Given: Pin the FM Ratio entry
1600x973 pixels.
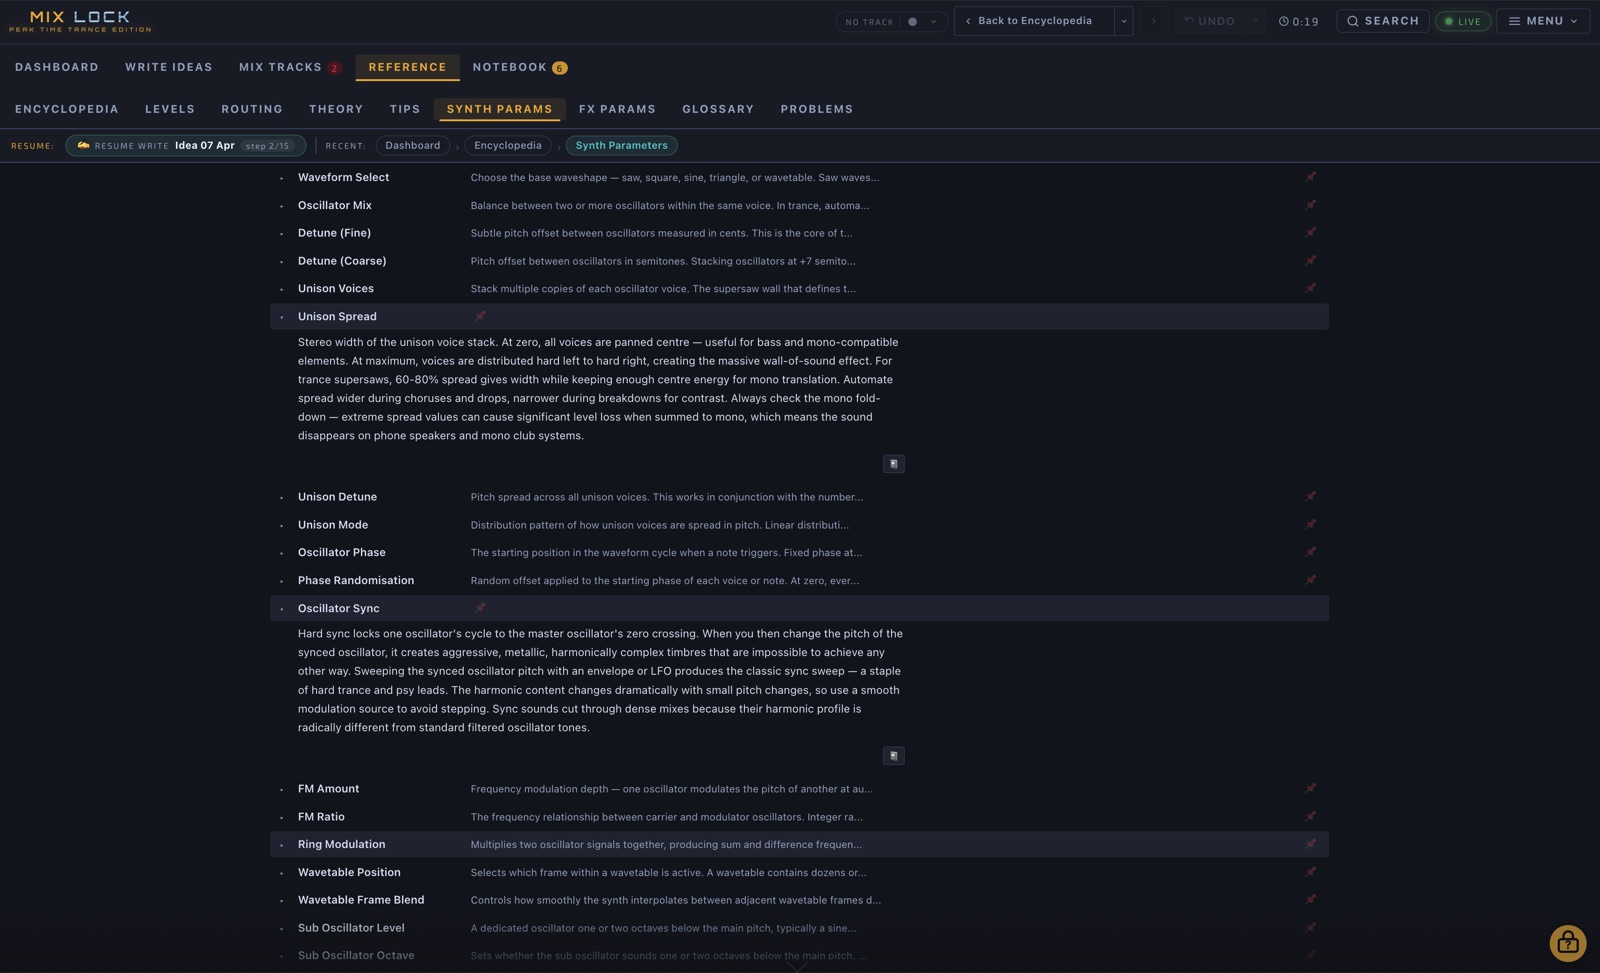Looking at the screenshot, I should point(1310,817).
